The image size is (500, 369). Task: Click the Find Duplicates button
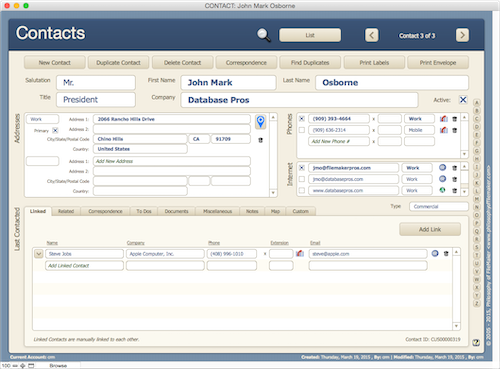click(x=310, y=63)
